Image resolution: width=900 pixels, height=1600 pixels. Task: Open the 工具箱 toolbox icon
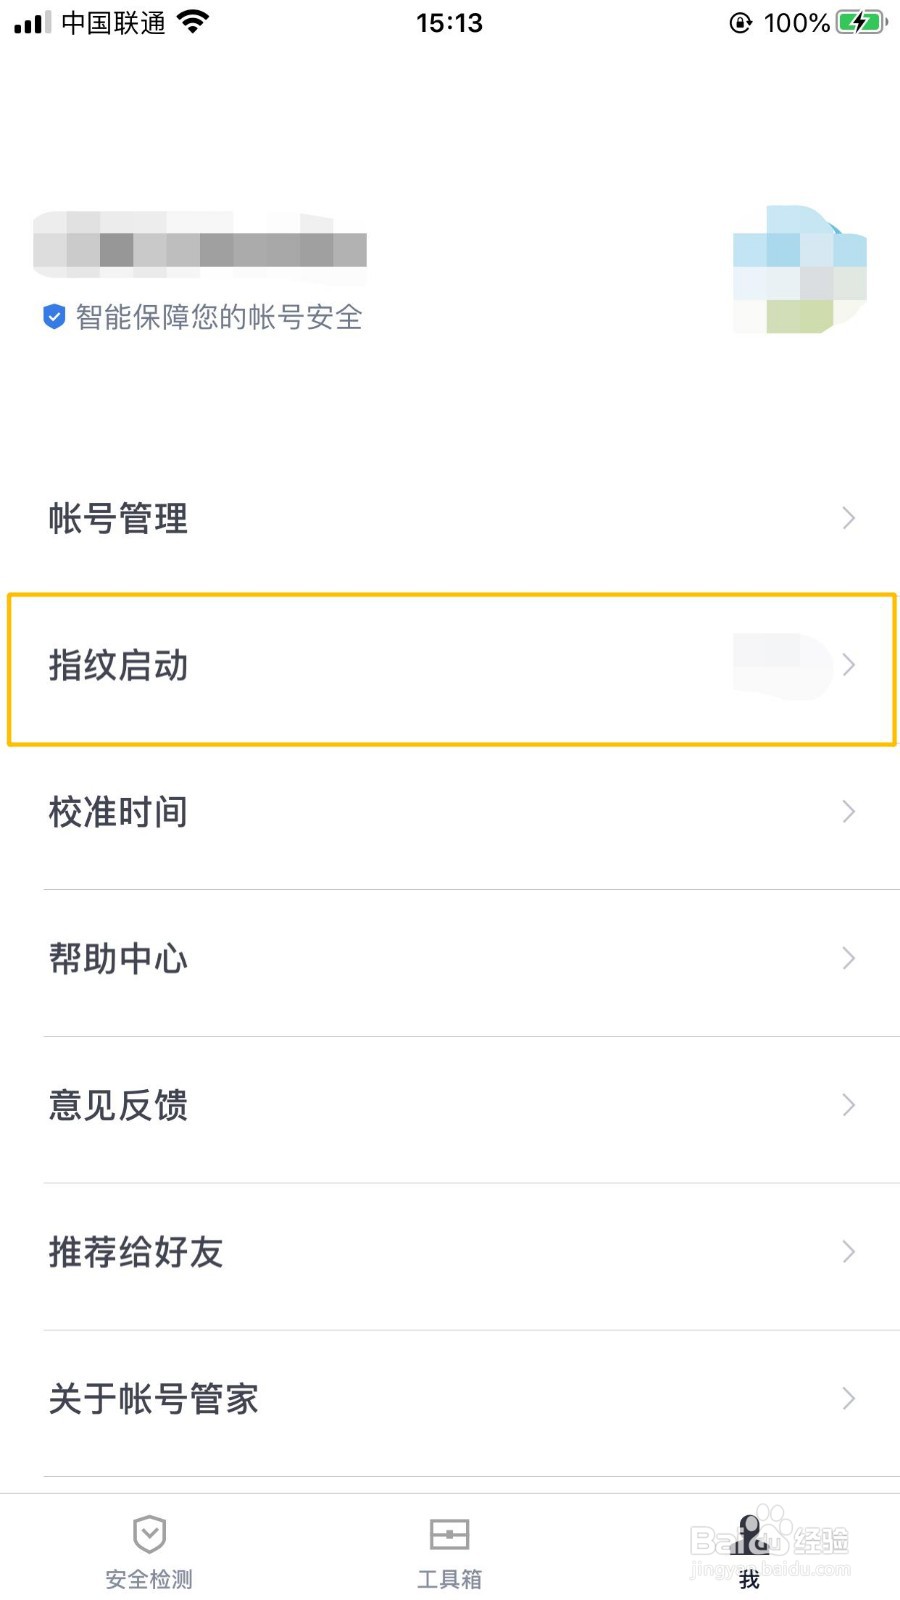449,1534
